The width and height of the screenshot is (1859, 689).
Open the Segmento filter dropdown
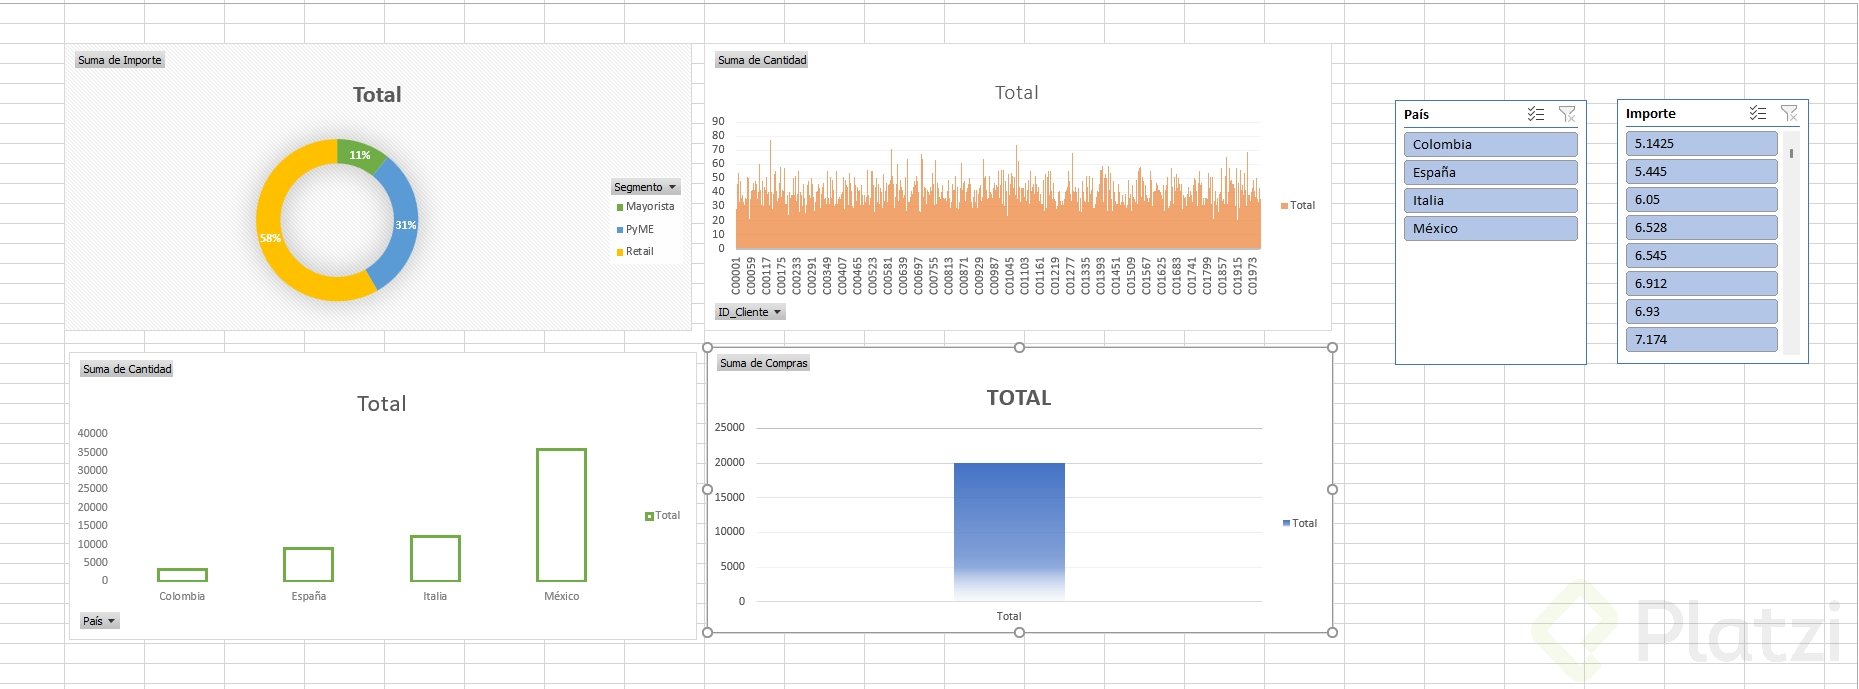(x=645, y=187)
